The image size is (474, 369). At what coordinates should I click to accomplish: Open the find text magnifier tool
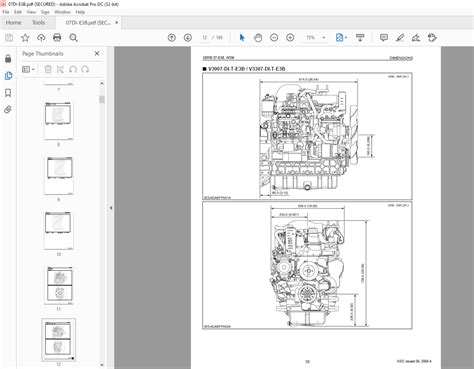(74, 38)
